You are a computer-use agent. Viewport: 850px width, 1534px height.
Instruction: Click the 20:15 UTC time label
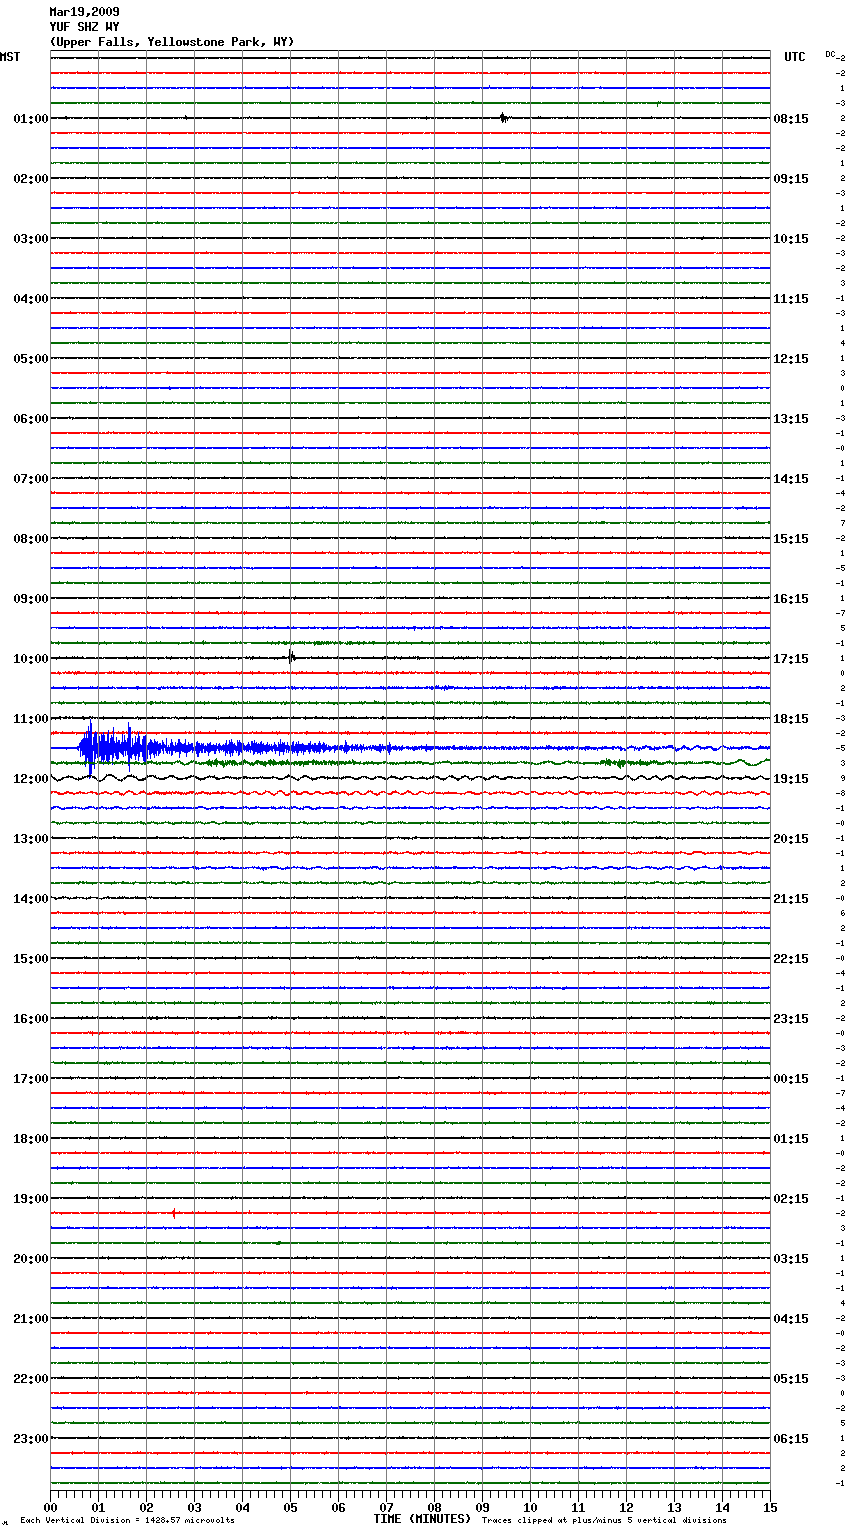coord(791,839)
